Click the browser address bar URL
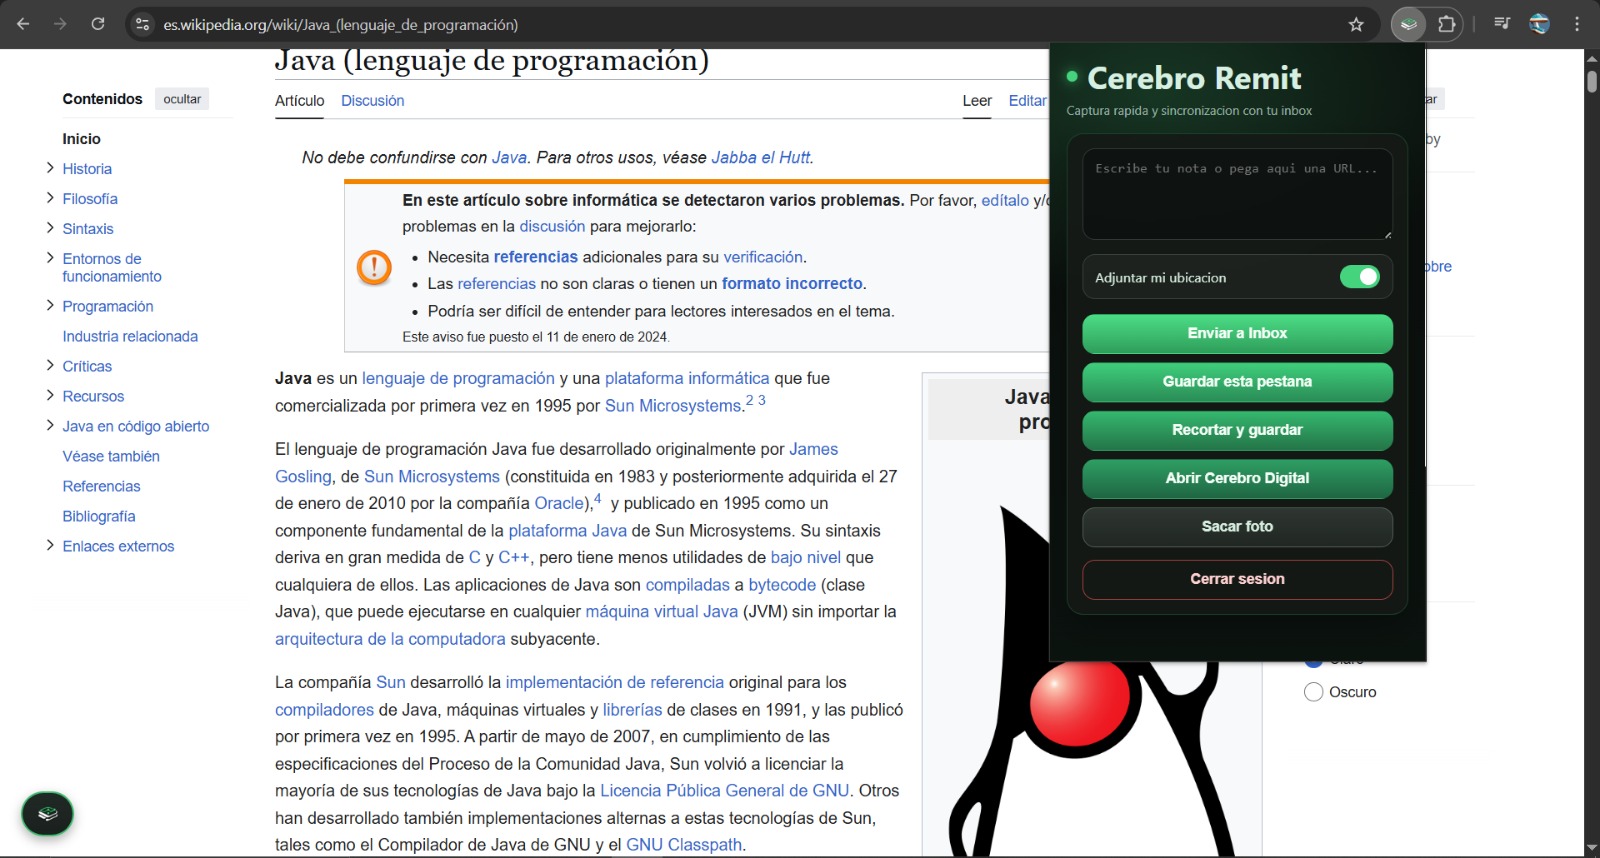Image resolution: width=1600 pixels, height=858 pixels. (340, 24)
